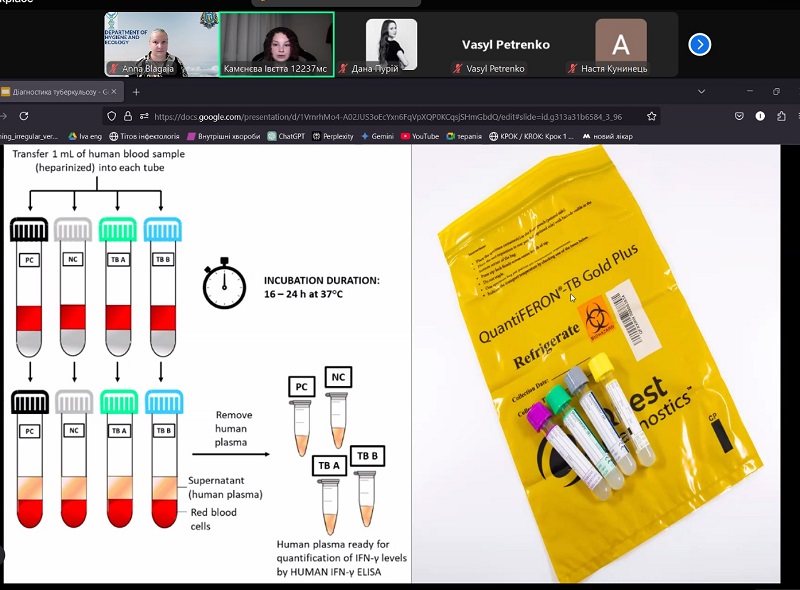
Task: Select Дана Пурій's participant tile
Action: 391,45
